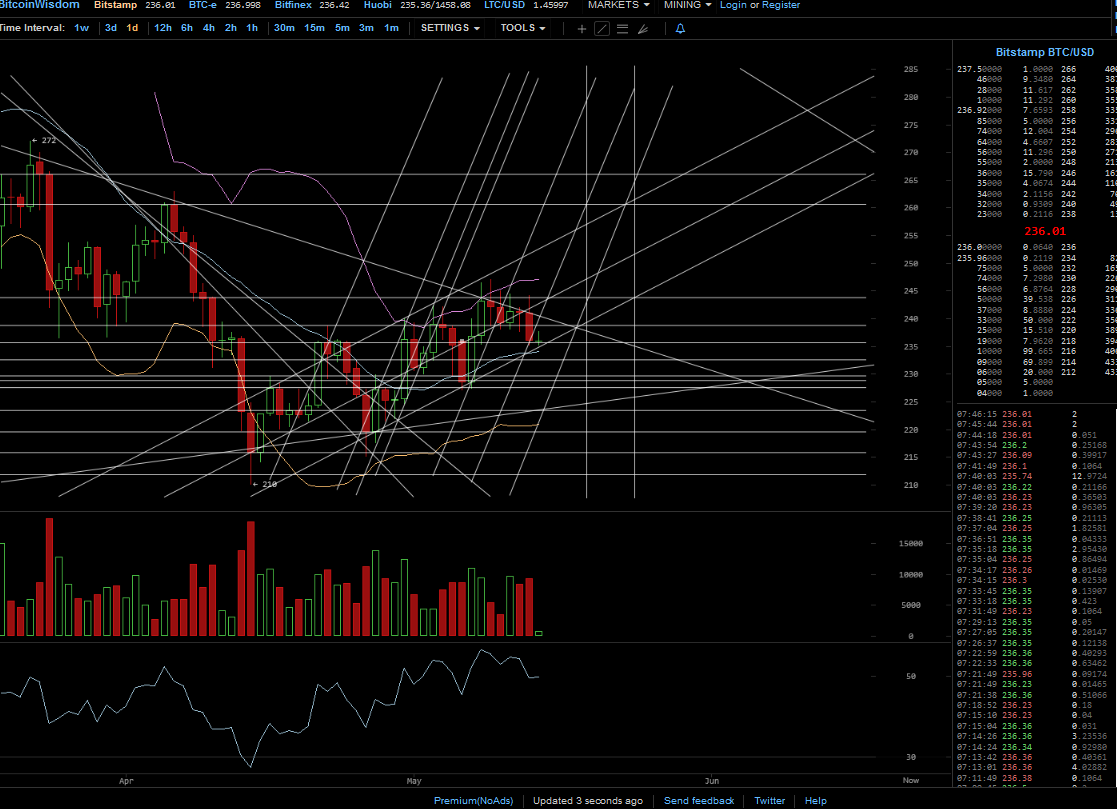Open the TOOLS dropdown

coord(523,28)
